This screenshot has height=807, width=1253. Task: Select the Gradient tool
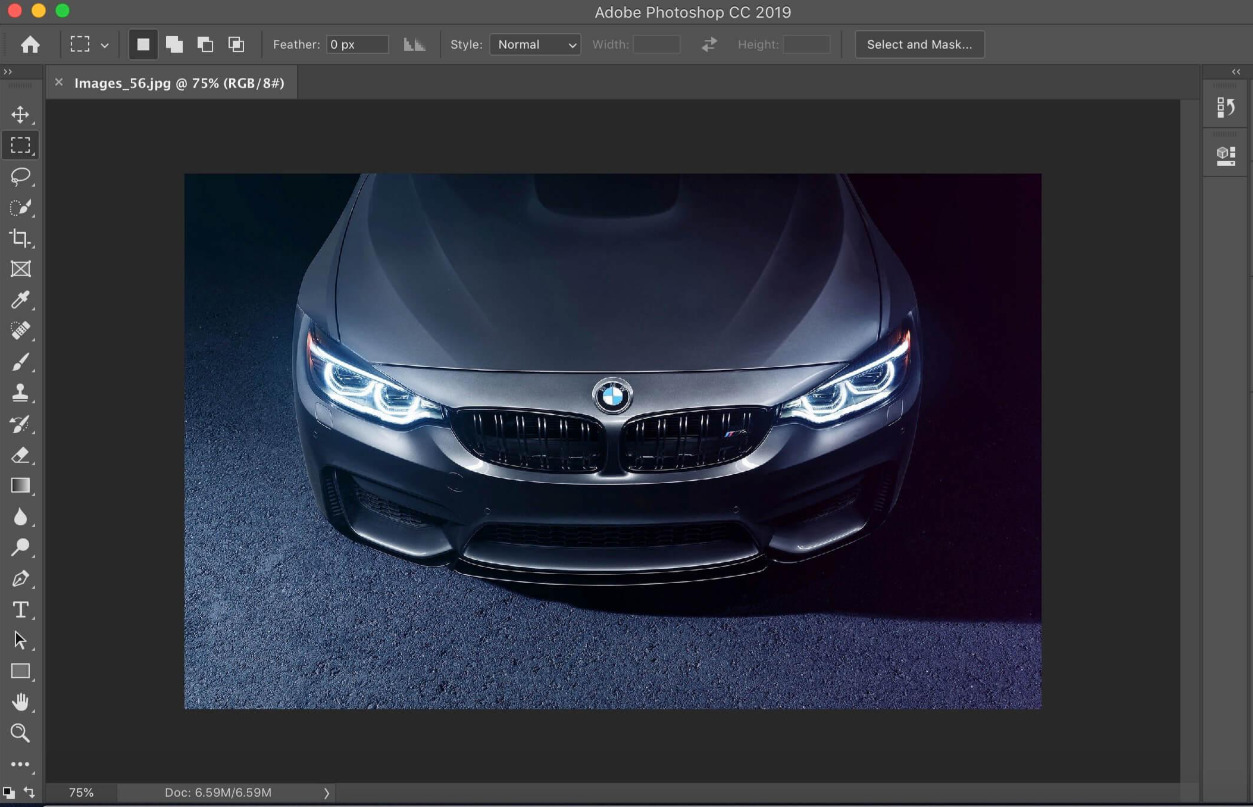20,486
